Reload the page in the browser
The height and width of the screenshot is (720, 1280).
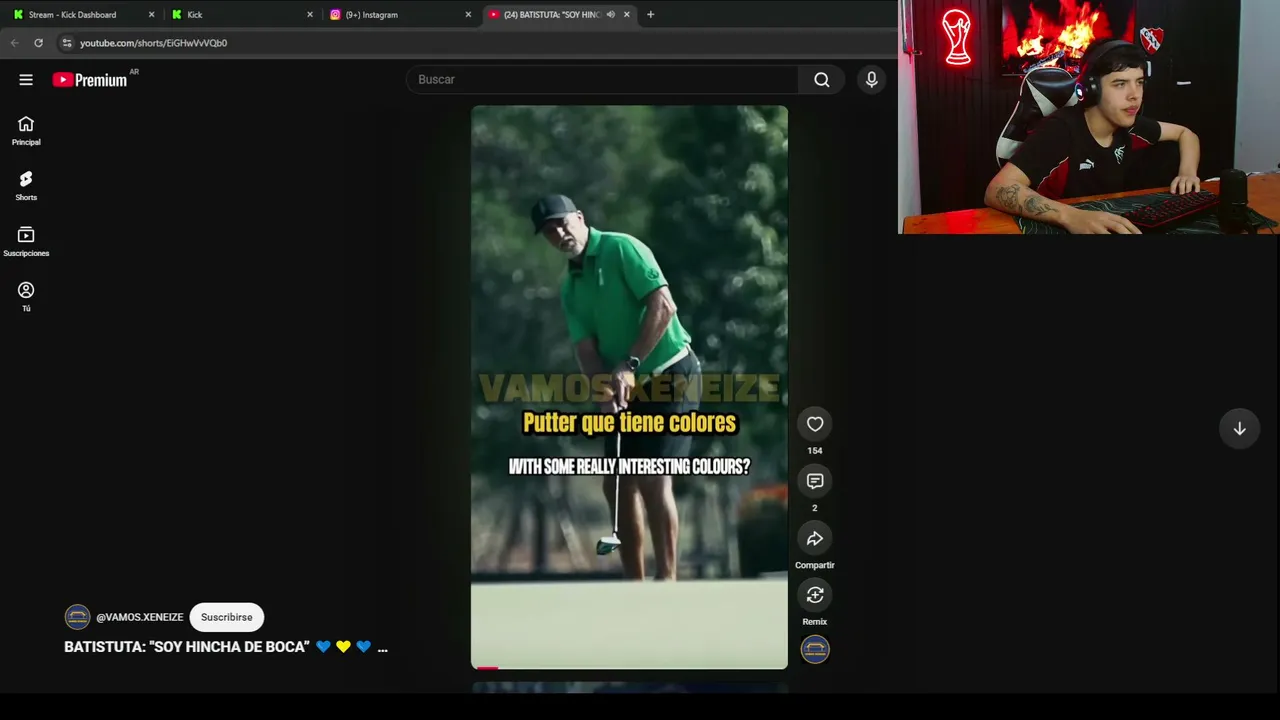tap(38, 43)
